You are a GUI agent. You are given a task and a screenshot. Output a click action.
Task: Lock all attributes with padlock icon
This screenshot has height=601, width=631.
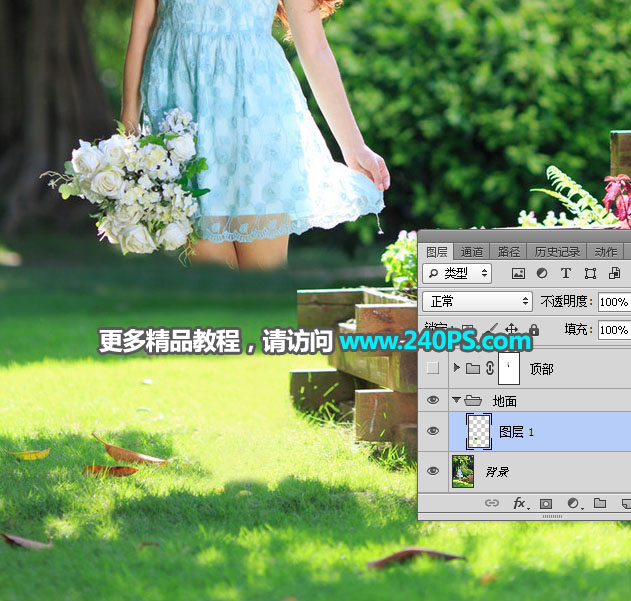534,330
